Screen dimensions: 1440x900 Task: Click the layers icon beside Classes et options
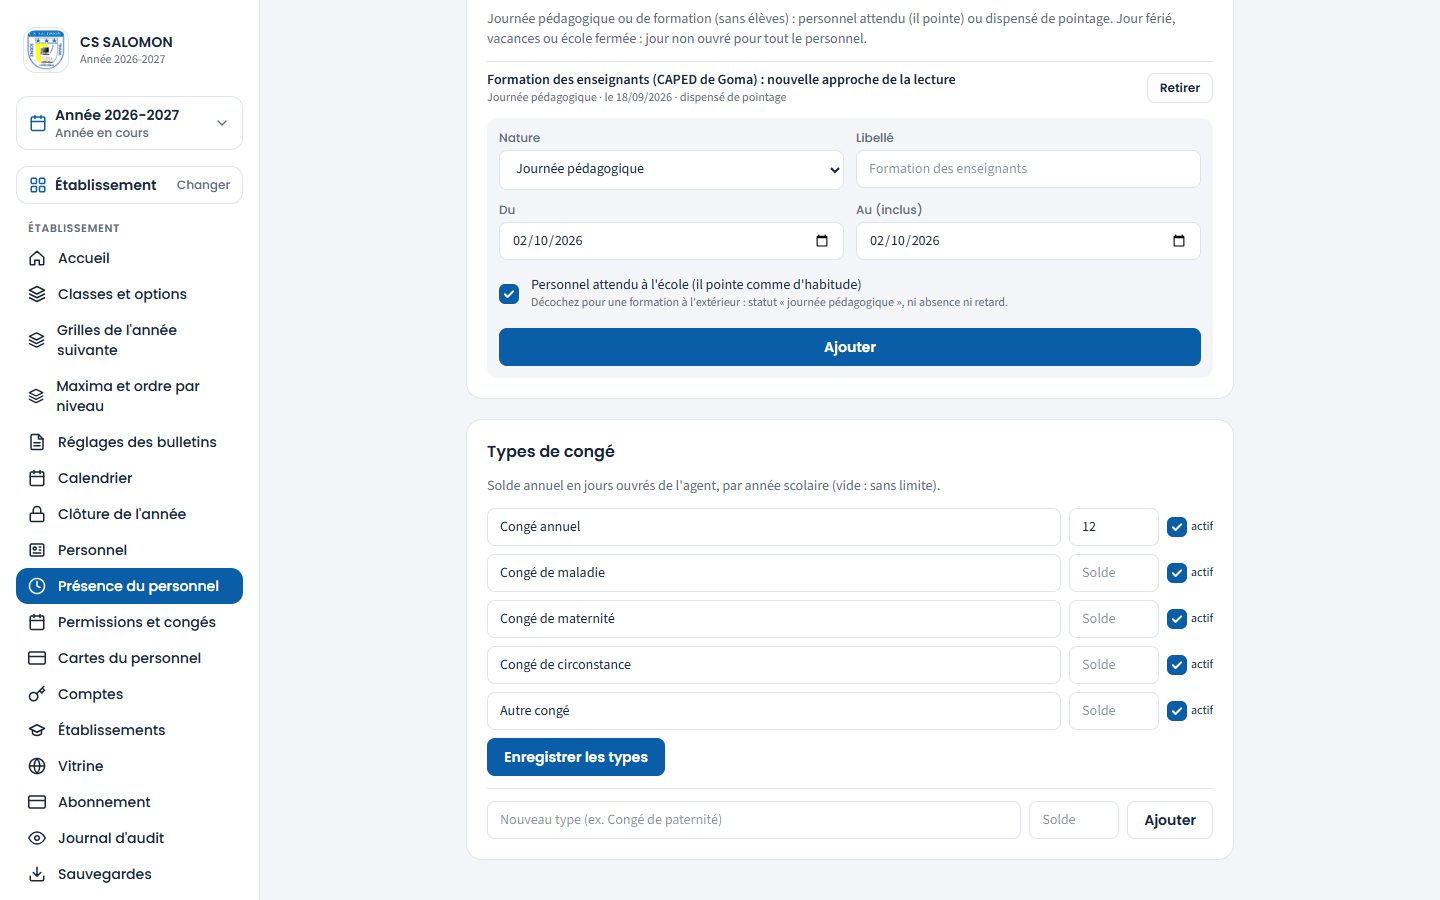coord(37,294)
